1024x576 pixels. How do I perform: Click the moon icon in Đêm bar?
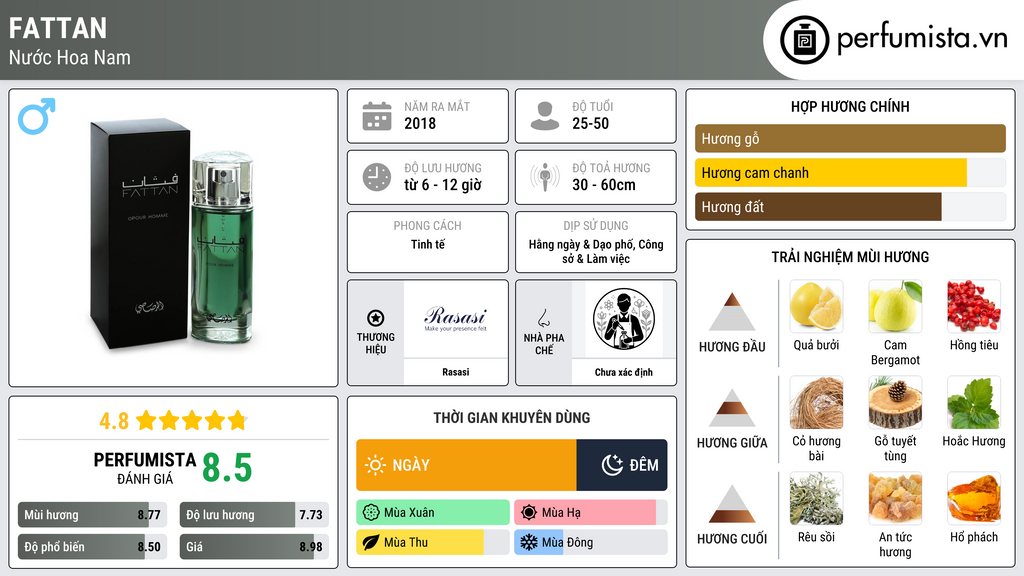(612, 465)
